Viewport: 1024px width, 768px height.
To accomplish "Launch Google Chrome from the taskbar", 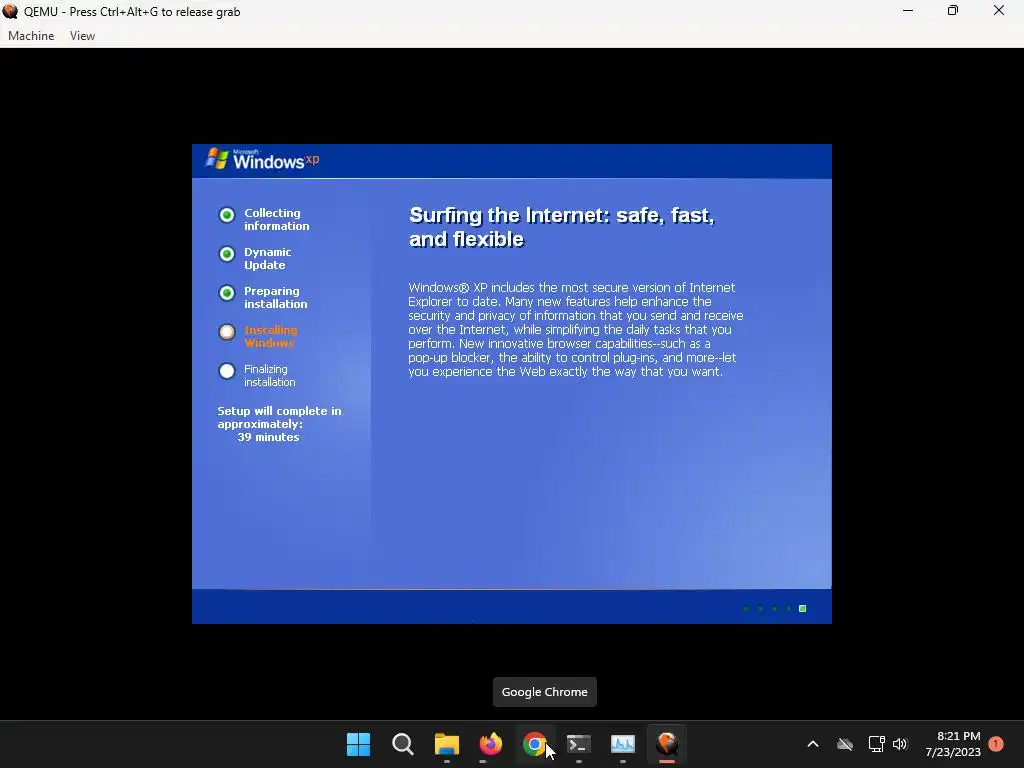I will pyautogui.click(x=534, y=744).
